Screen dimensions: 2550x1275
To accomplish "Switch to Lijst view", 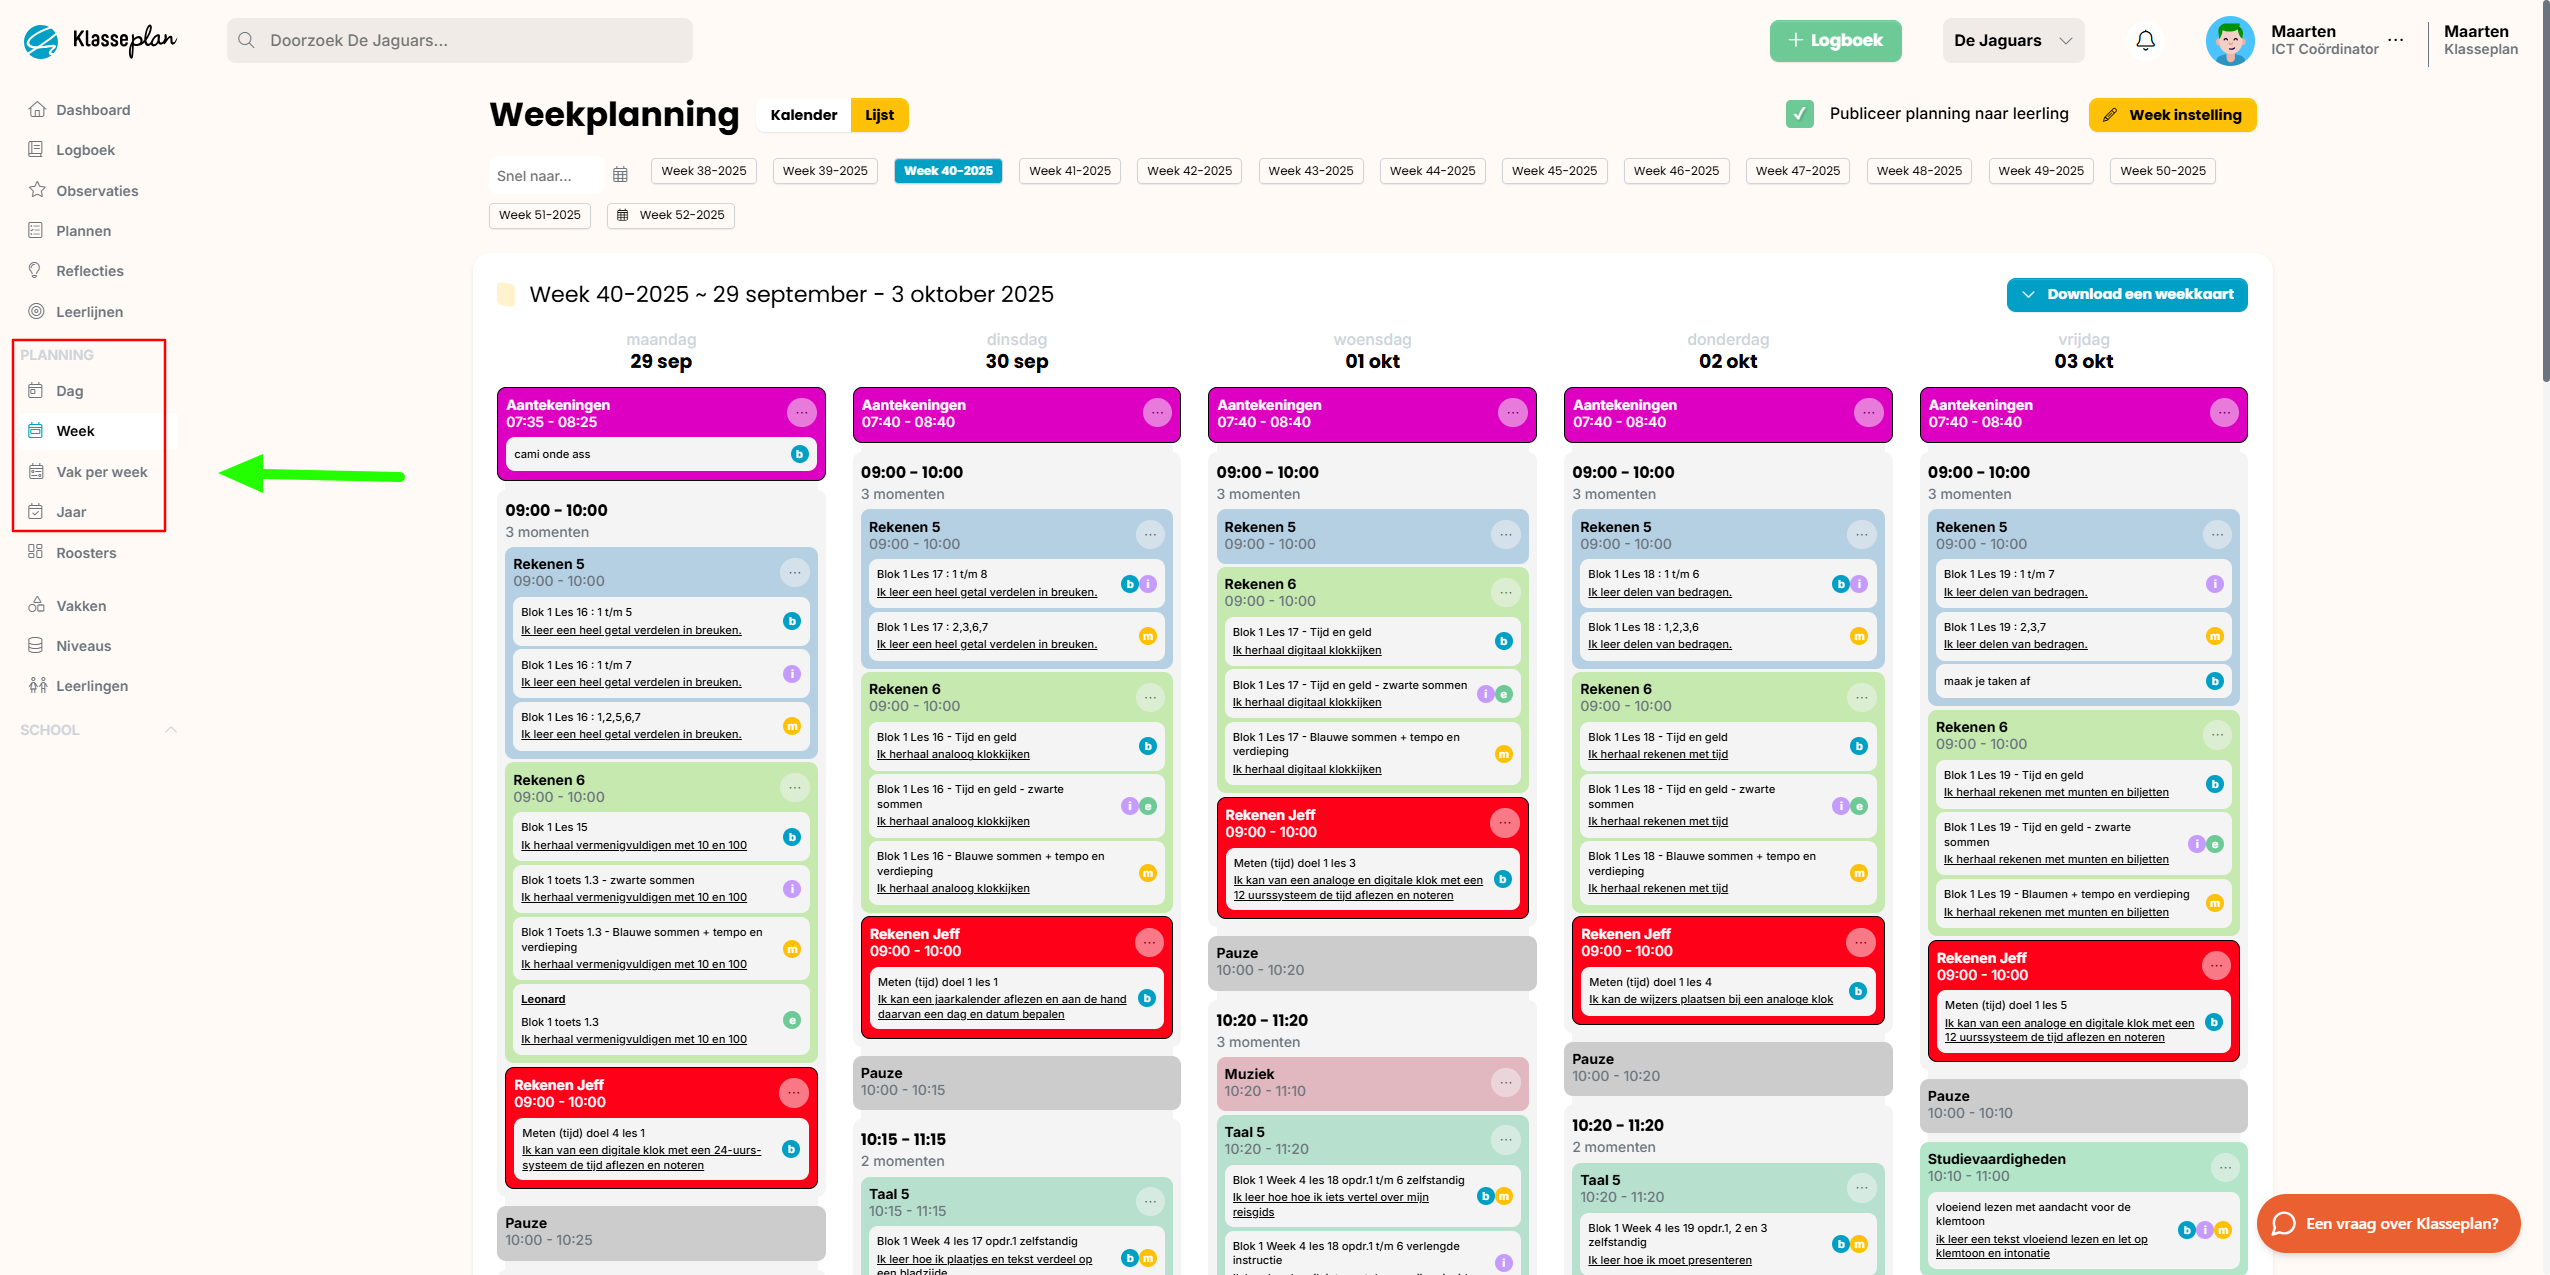I will coord(879,115).
